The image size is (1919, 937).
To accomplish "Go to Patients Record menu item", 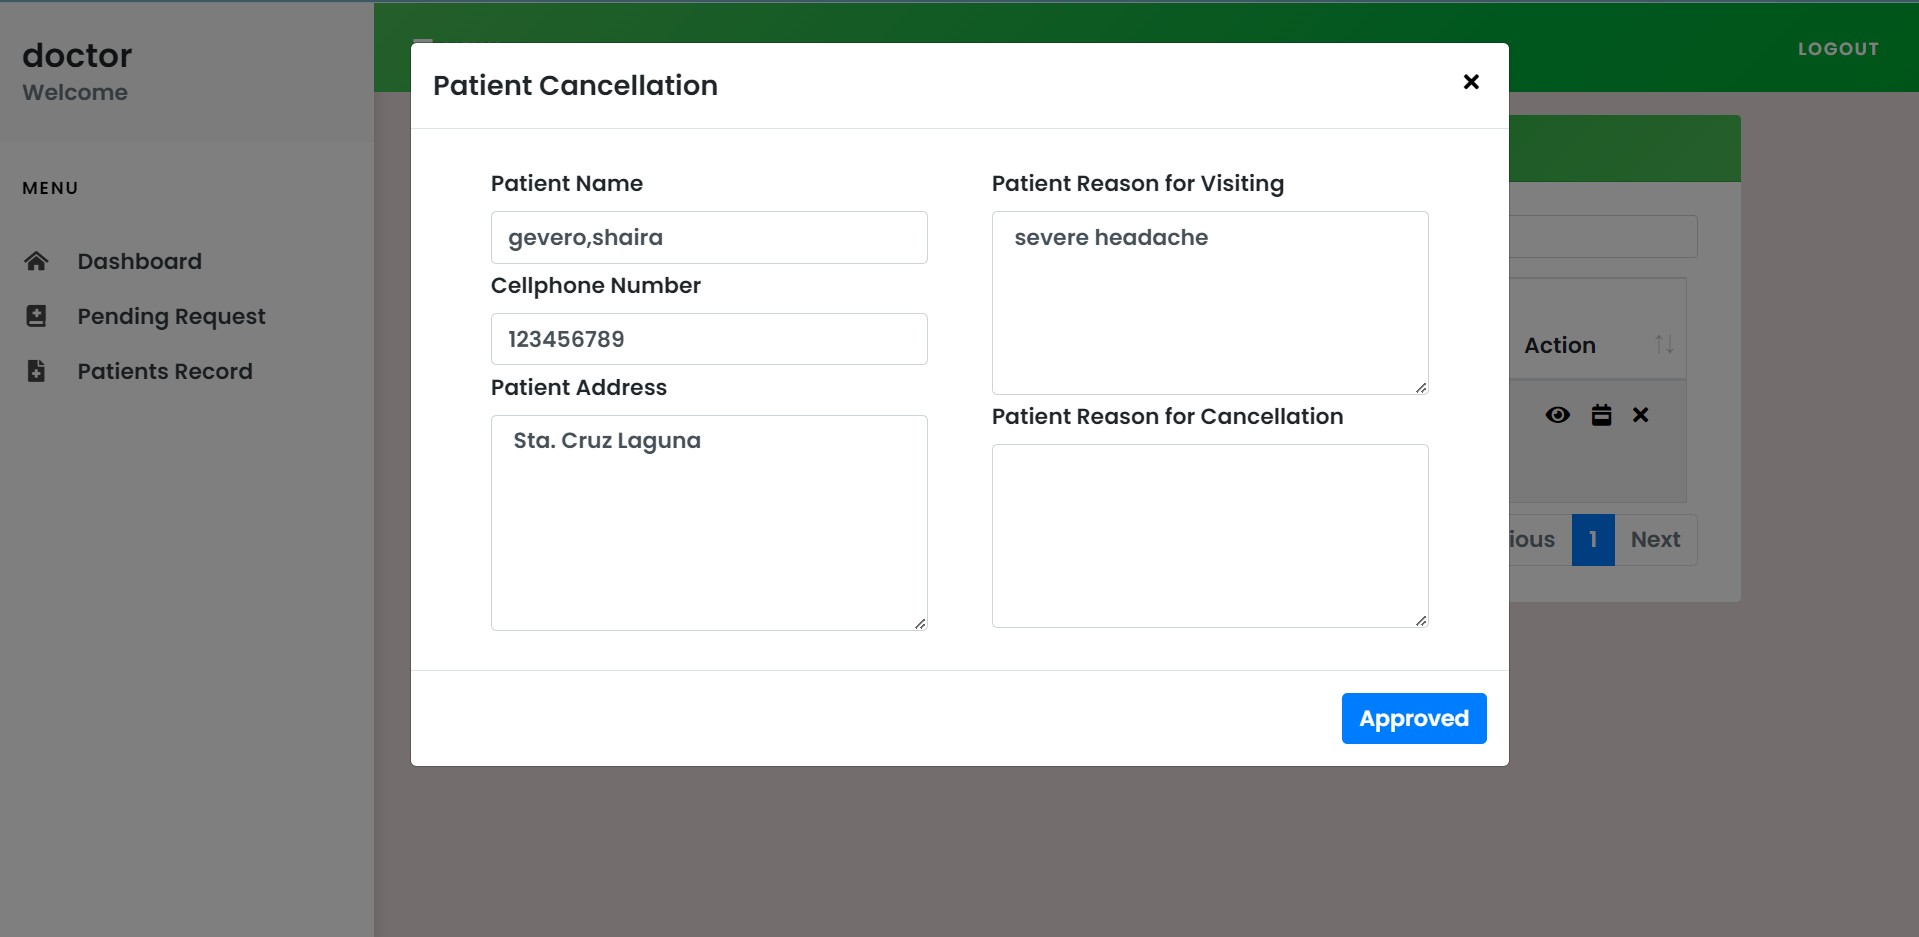I will (x=165, y=371).
